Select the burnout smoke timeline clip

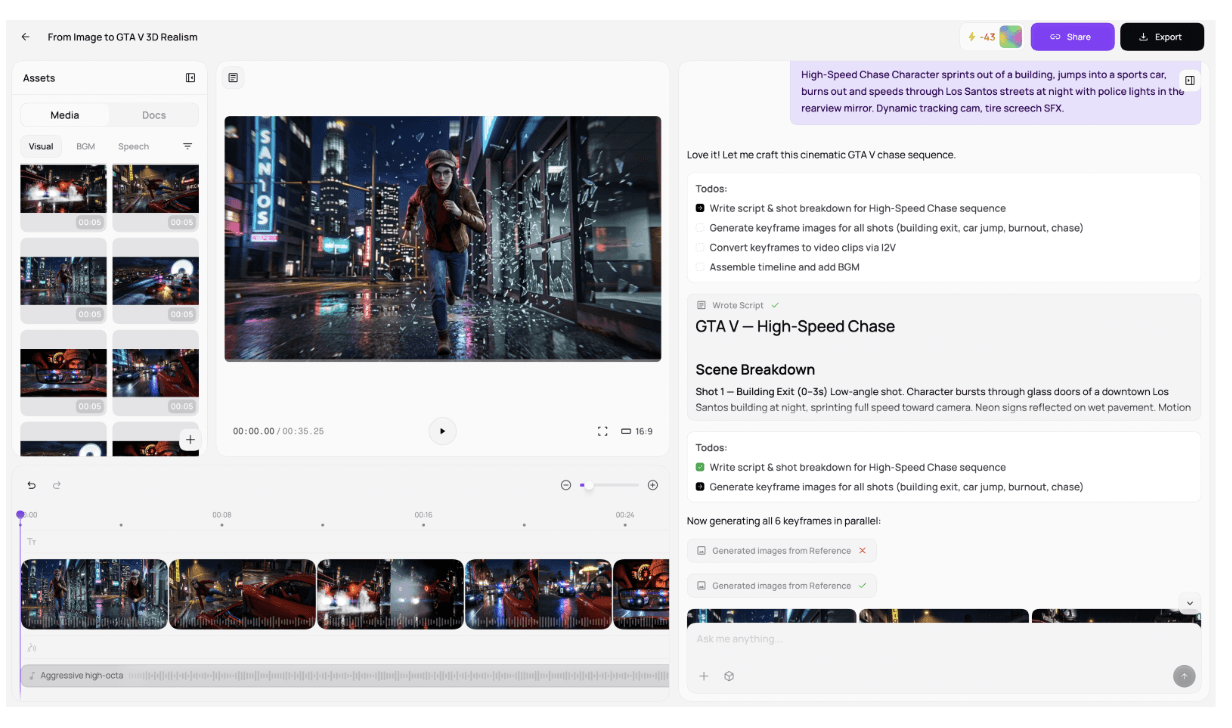(390, 594)
